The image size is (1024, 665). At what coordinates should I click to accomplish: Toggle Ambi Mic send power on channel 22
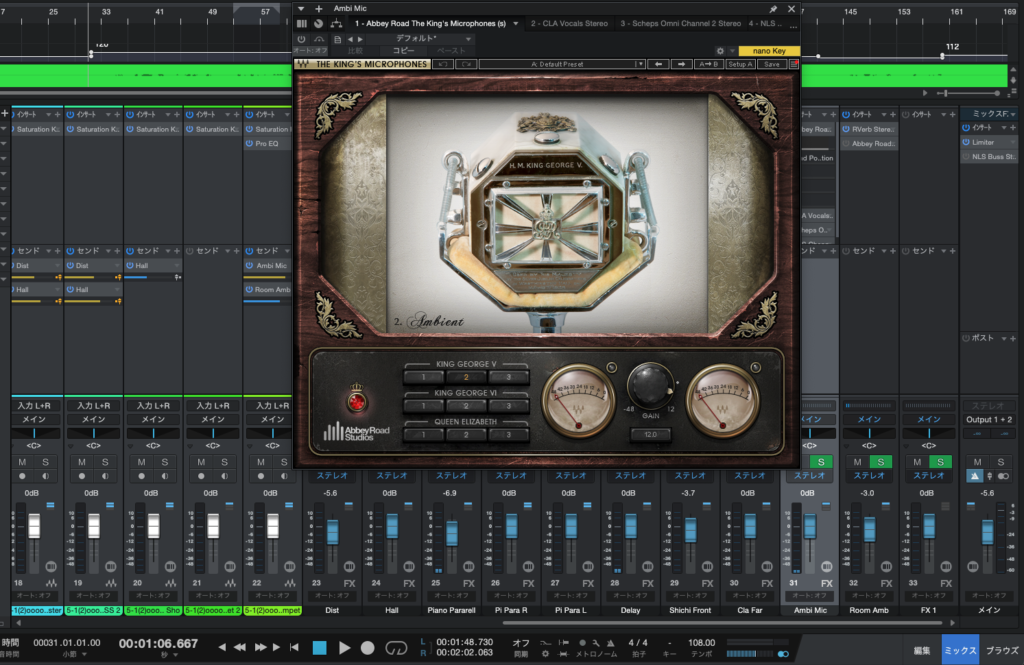point(249,266)
